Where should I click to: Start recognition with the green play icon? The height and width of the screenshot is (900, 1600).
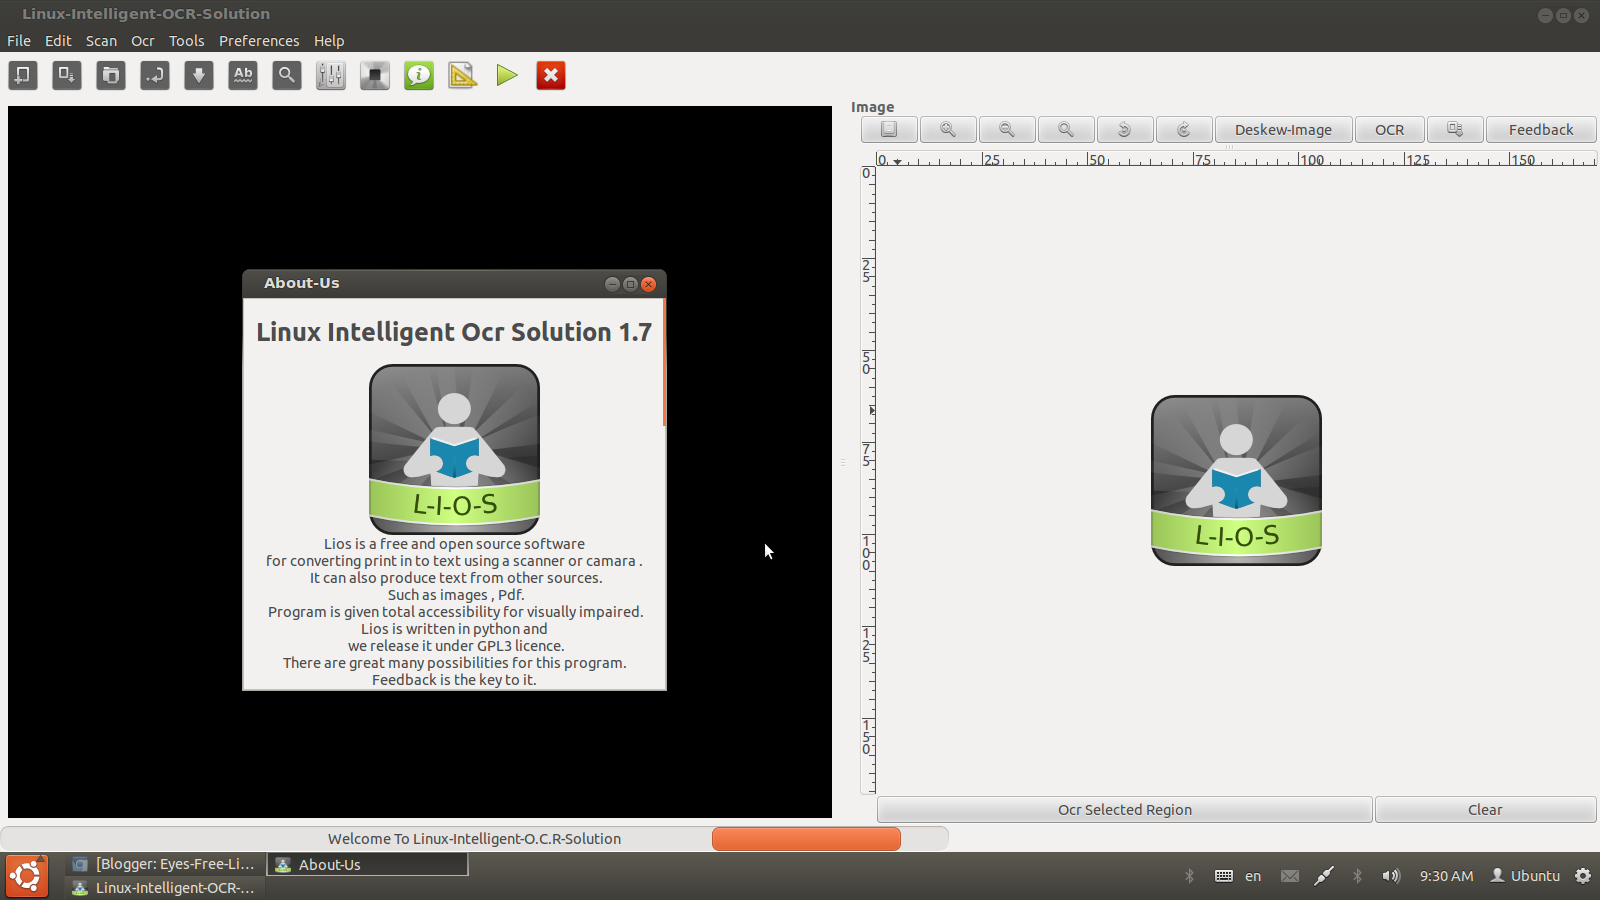tap(507, 75)
